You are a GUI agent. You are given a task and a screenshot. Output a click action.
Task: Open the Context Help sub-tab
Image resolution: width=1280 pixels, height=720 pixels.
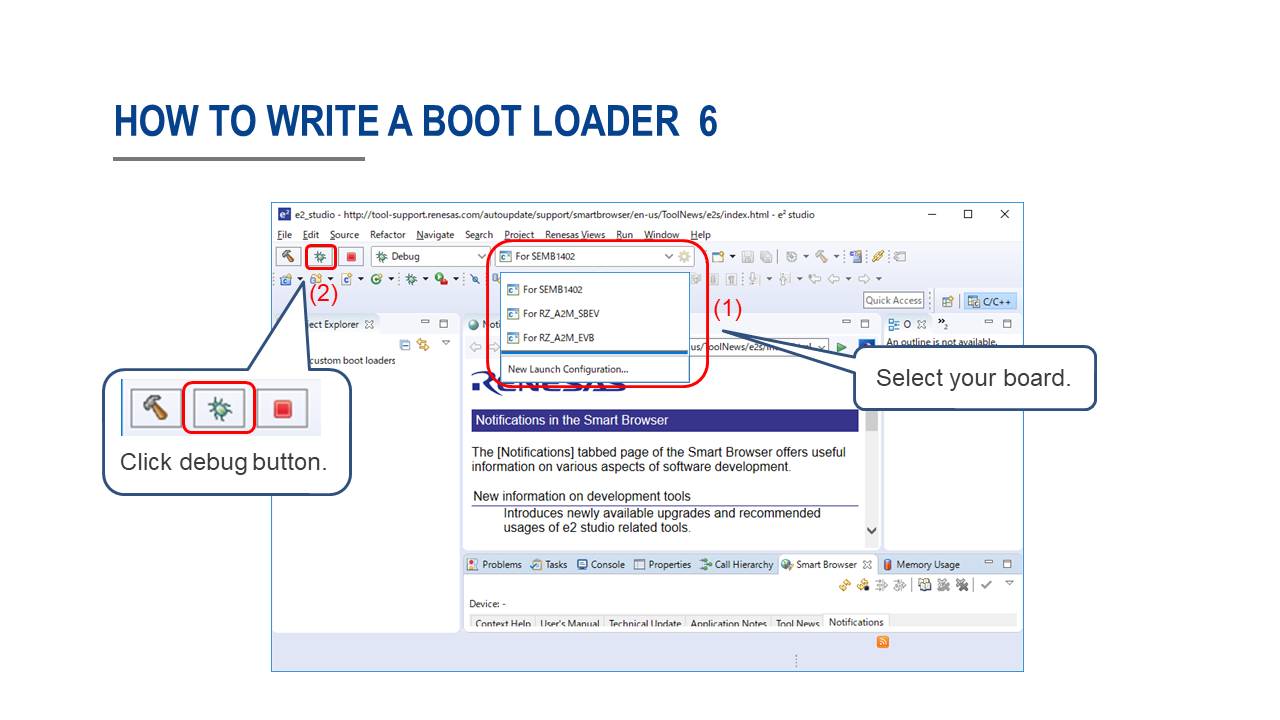tap(503, 623)
